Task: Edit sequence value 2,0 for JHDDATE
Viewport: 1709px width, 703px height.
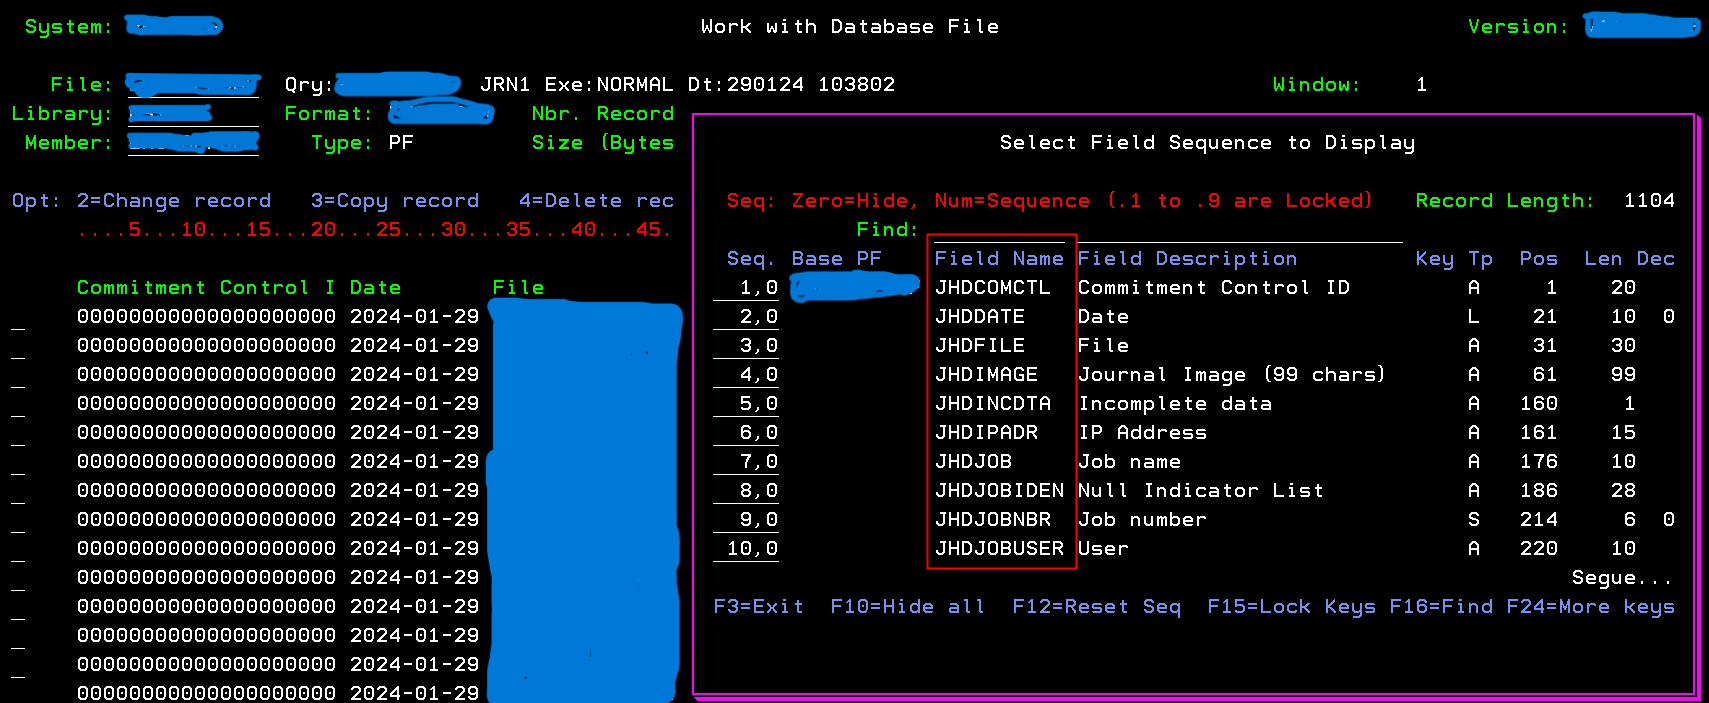Action: coord(746,317)
